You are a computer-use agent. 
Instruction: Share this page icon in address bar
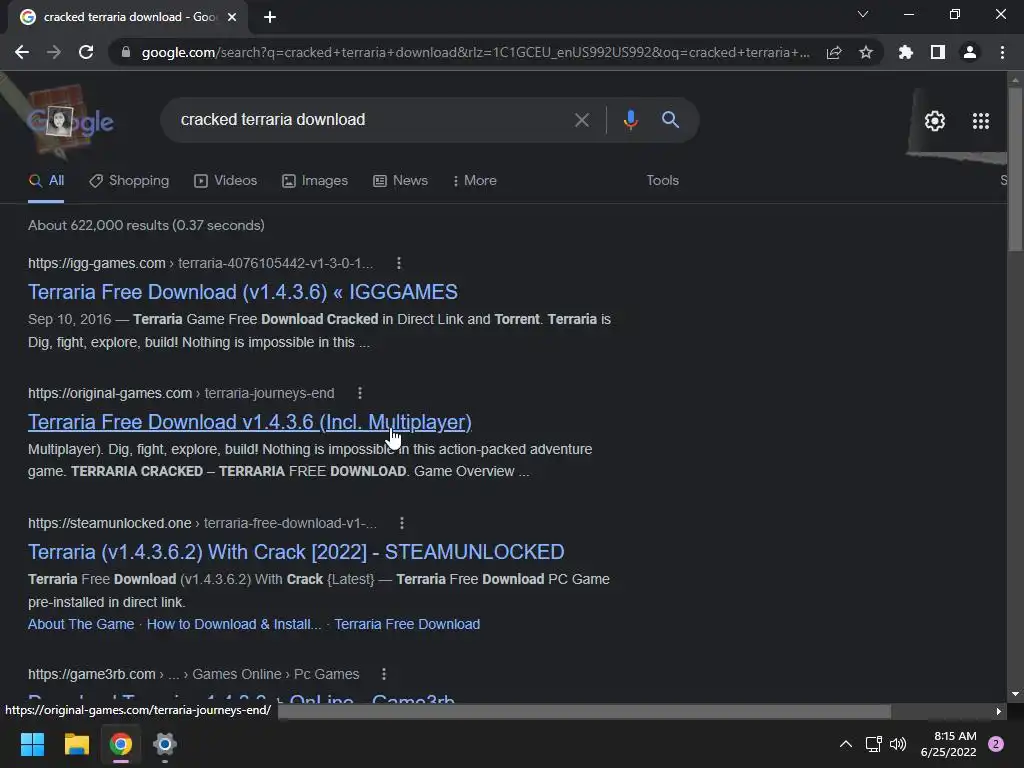coord(834,53)
